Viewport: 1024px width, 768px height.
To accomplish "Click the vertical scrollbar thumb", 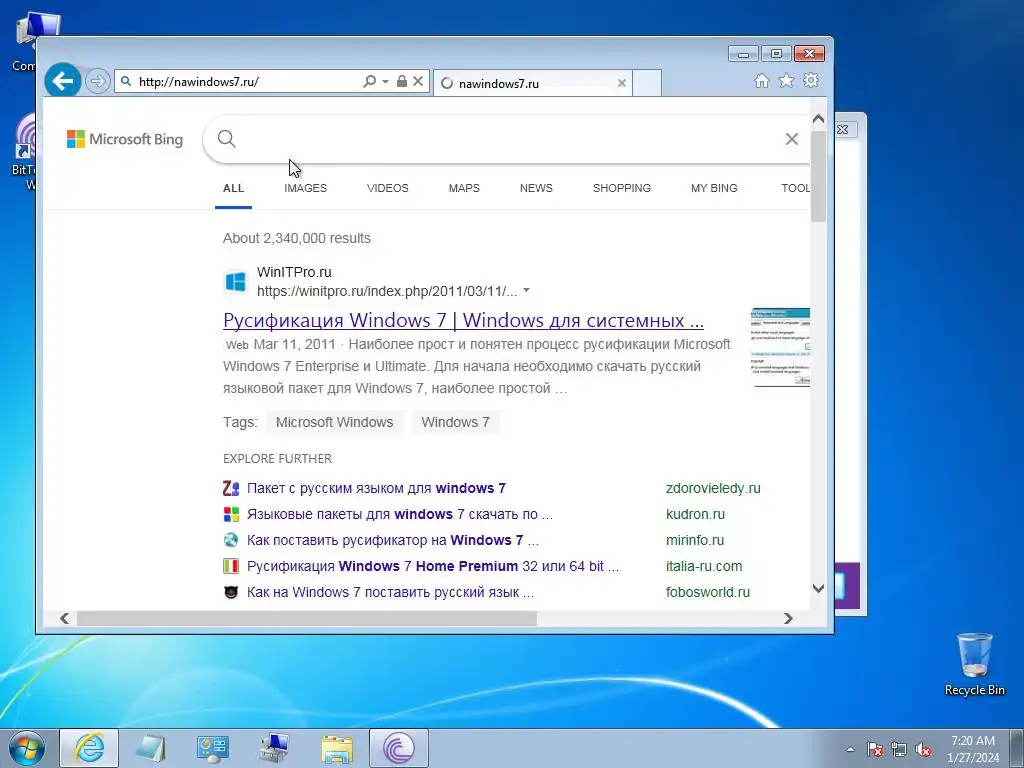I will click(818, 176).
